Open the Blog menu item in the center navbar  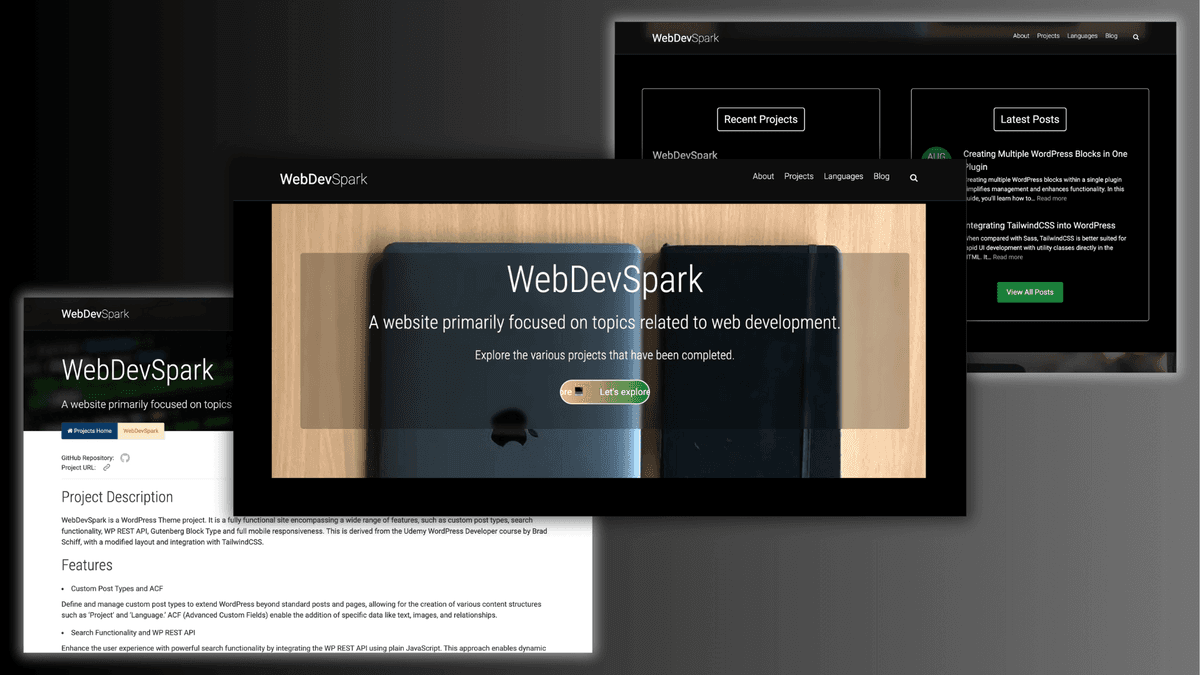pyautogui.click(x=881, y=176)
